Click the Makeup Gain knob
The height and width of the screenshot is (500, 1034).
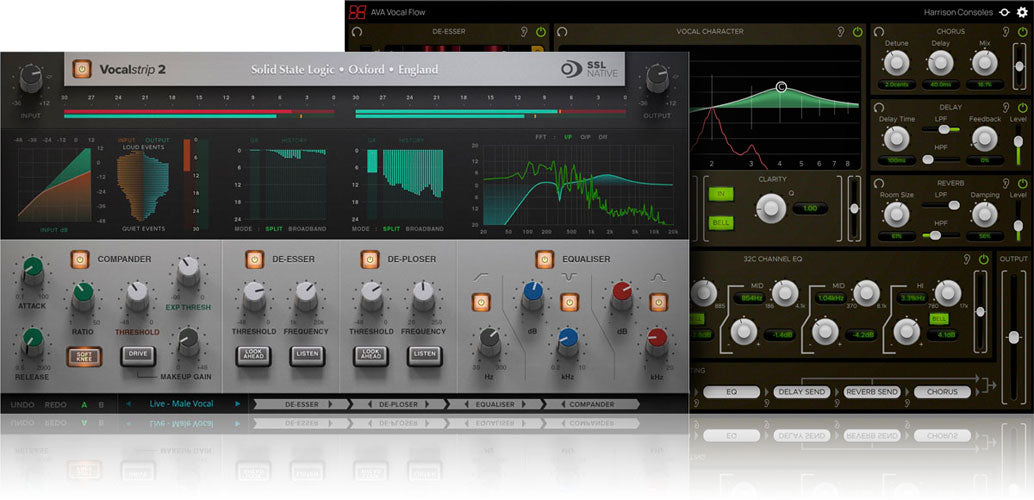[x=188, y=340]
